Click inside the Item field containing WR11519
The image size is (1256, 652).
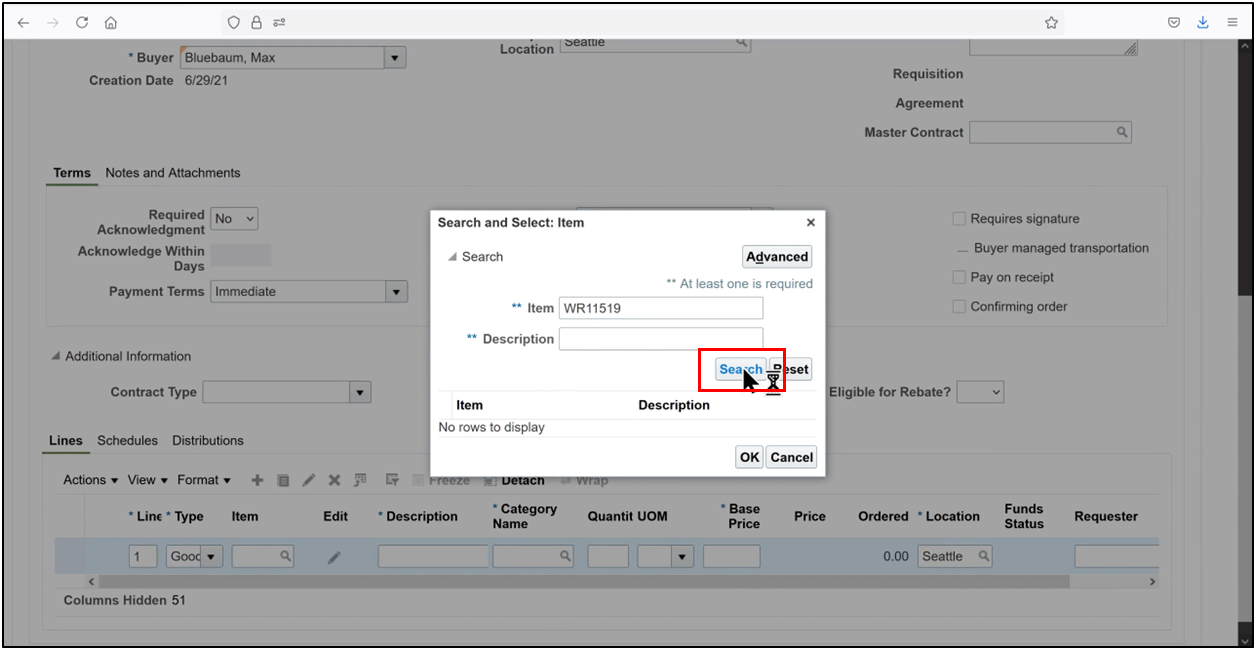pos(660,307)
